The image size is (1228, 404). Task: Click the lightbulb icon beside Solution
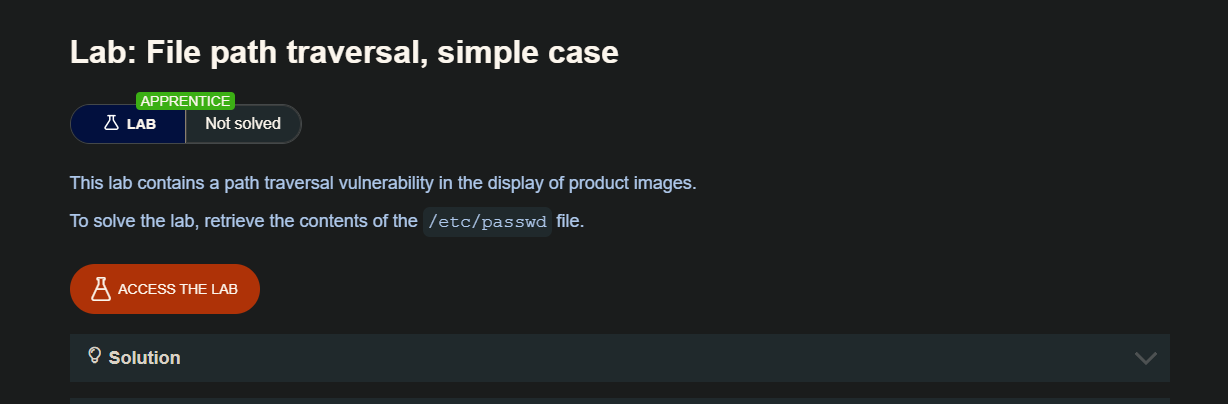click(x=96, y=356)
